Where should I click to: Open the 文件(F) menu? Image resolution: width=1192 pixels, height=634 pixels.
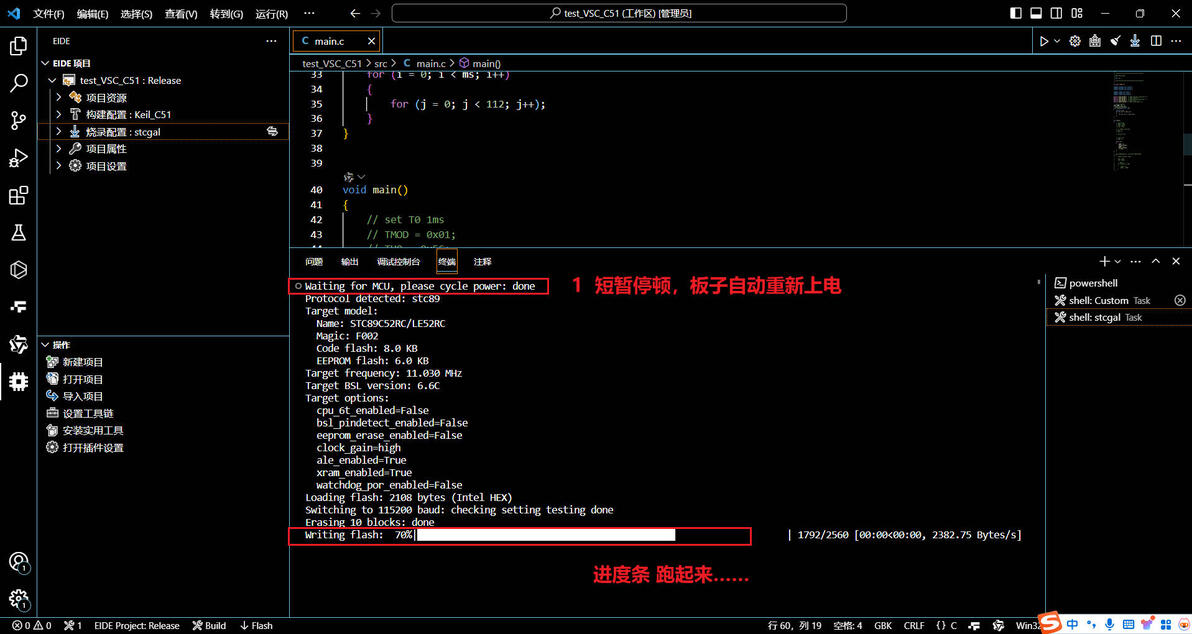pyautogui.click(x=49, y=14)
